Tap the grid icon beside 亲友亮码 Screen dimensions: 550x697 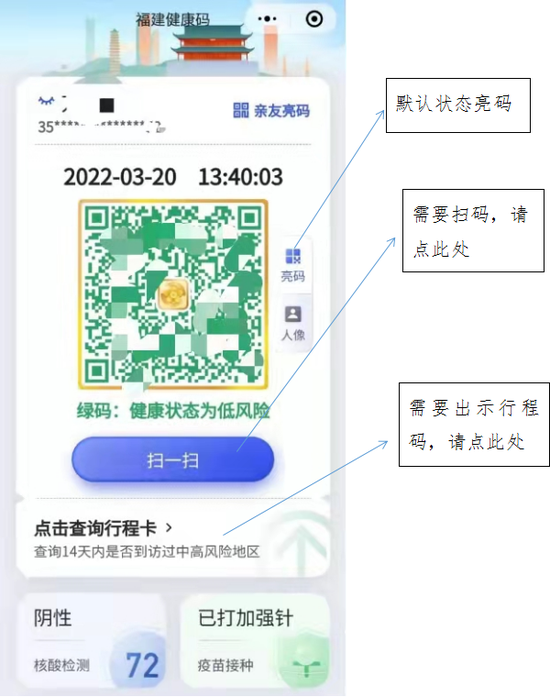[241, 110]
